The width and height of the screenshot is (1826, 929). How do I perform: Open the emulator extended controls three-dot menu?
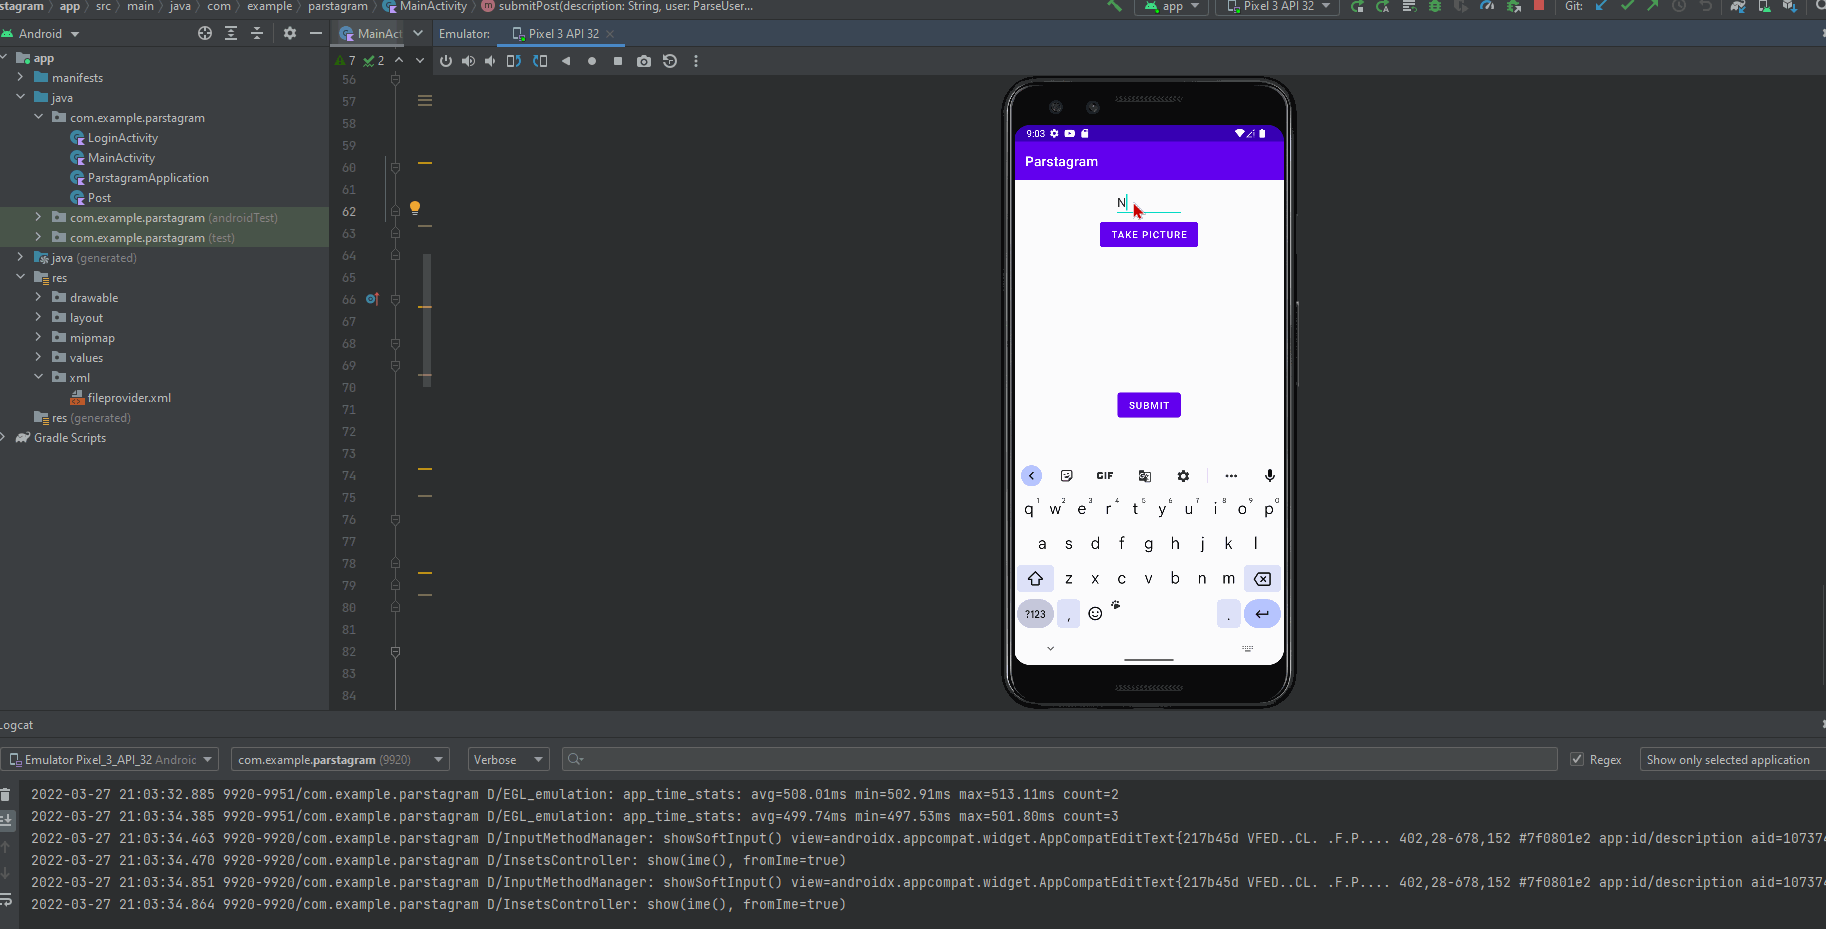tap(696, 61)
